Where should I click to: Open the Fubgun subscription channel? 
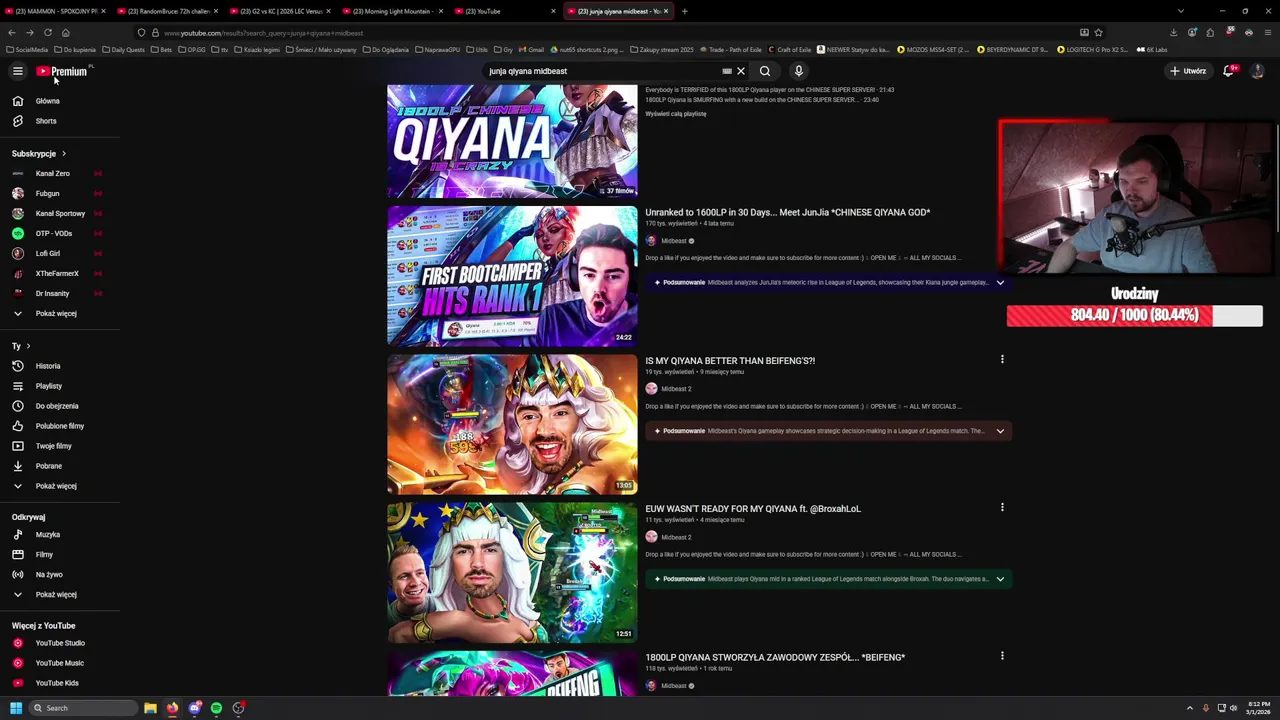pyautogui.click(x=47, y=194)
